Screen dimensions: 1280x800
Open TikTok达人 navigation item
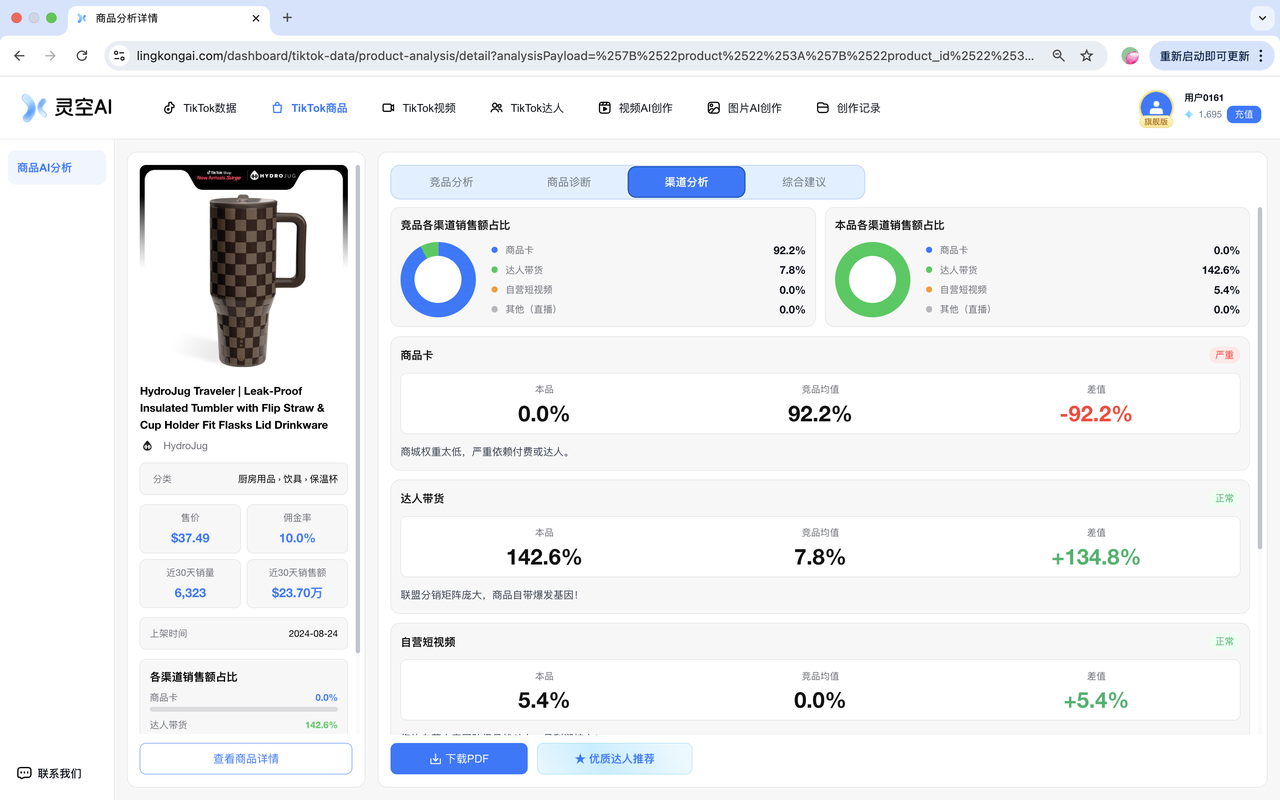pyautogui.click(x=527, y=108)
